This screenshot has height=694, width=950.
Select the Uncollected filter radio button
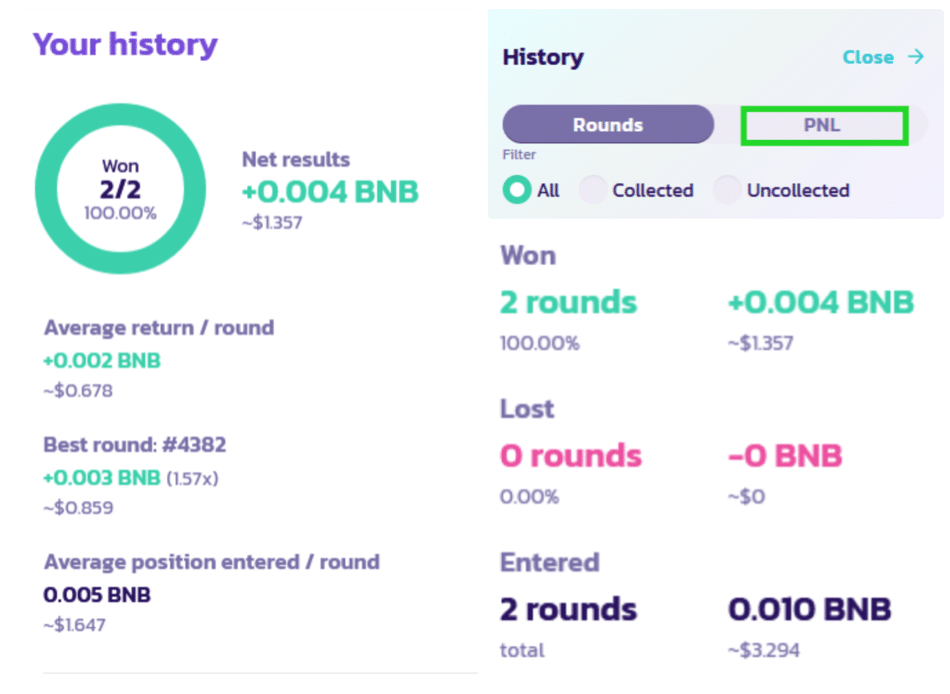click(x=728, y=190)
